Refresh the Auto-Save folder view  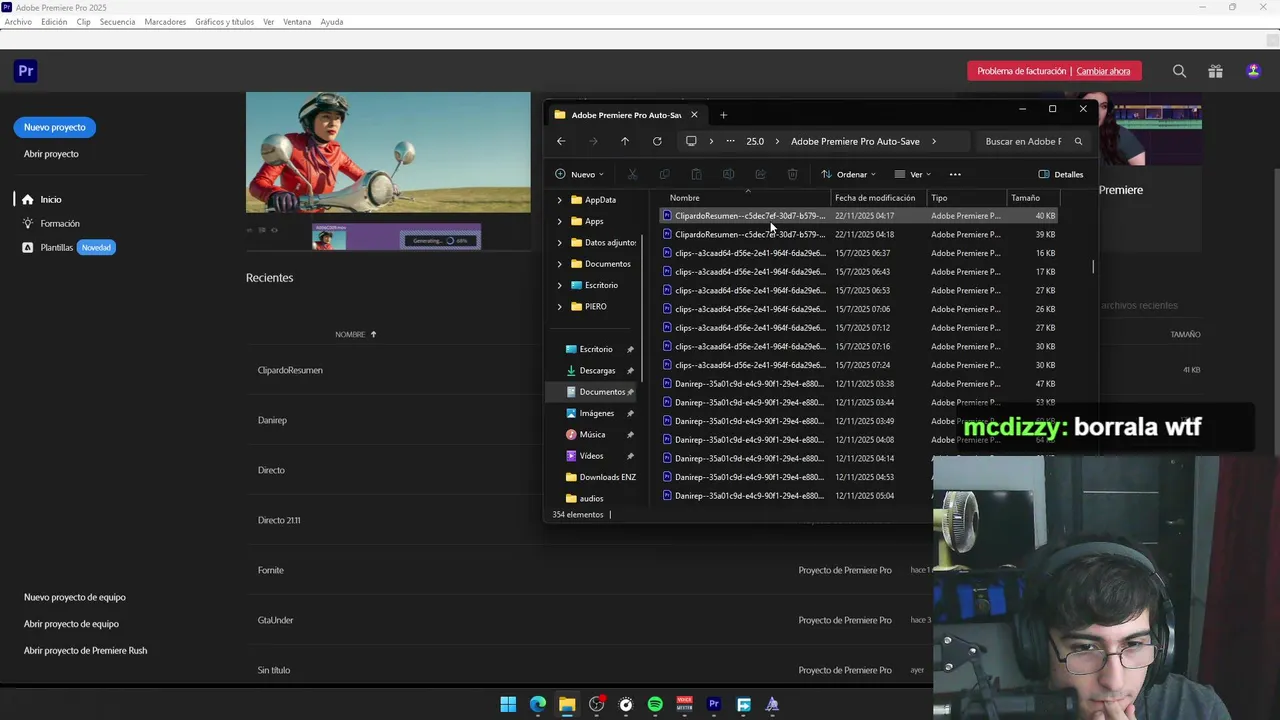point(657,141)
